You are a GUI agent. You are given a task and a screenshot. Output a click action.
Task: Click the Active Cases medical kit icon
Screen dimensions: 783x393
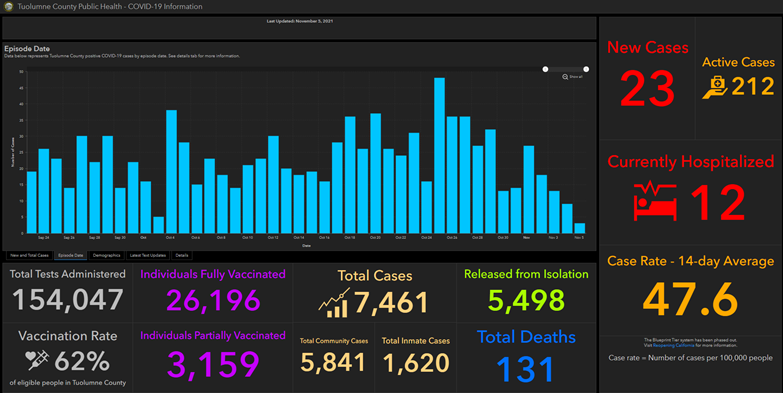click(715, 87)
